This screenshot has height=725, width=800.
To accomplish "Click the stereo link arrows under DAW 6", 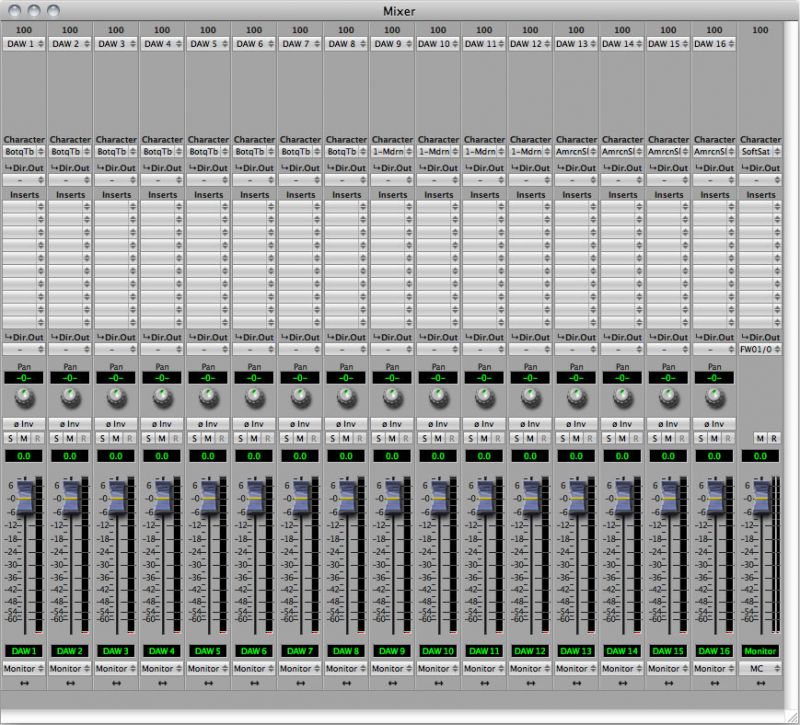I will [x=254, y=683].
